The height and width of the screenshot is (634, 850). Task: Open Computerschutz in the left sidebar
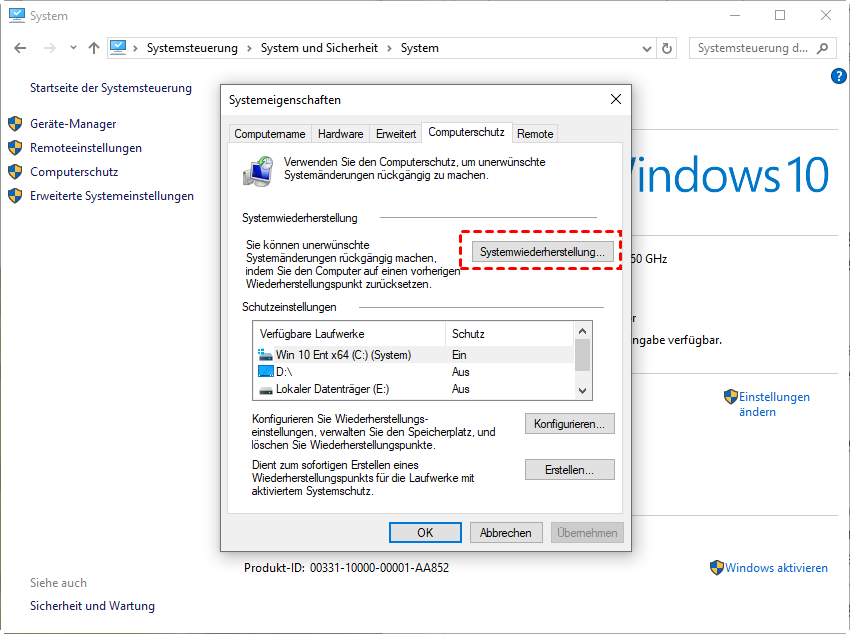pos(74,172)
